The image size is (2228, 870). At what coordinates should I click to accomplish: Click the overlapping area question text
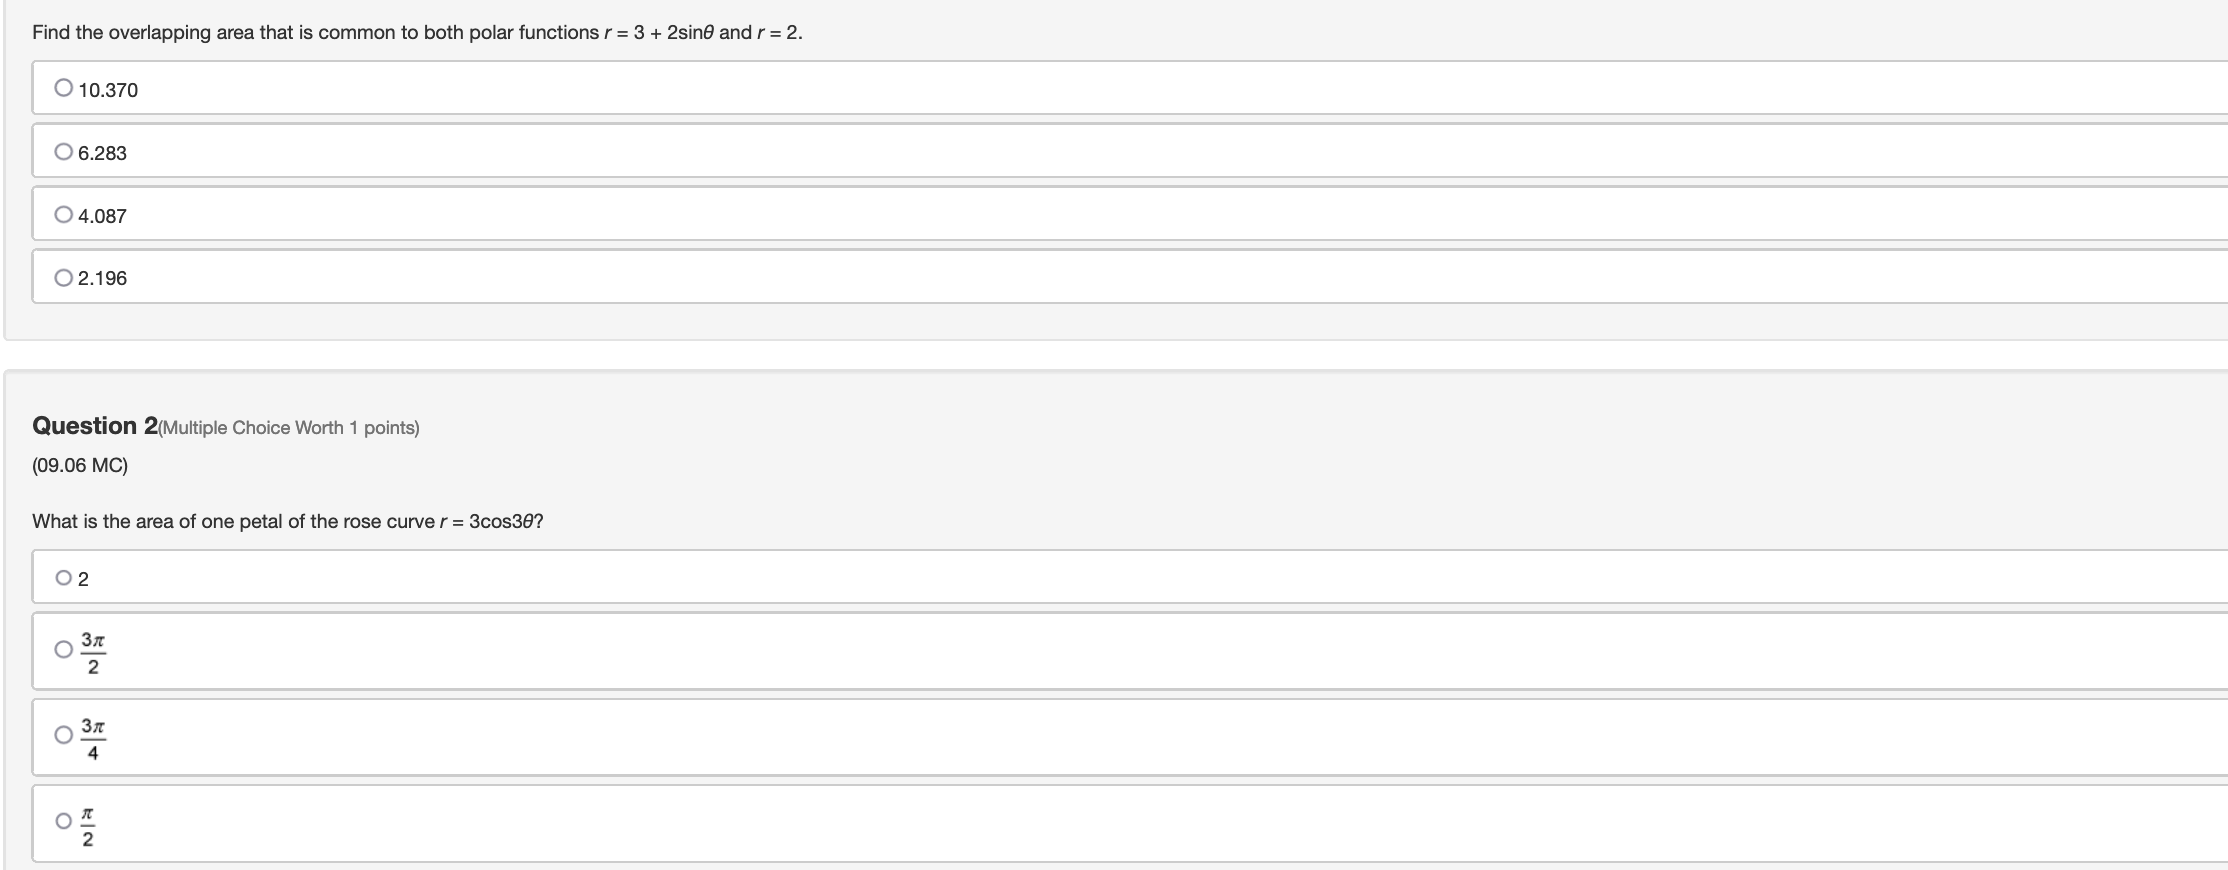pyautogui.click(x=417, y=32)
